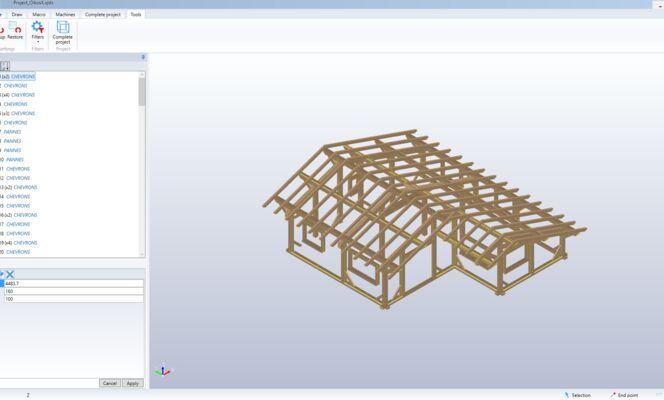Click the Selection mode icon in status bar

[567, 395]
